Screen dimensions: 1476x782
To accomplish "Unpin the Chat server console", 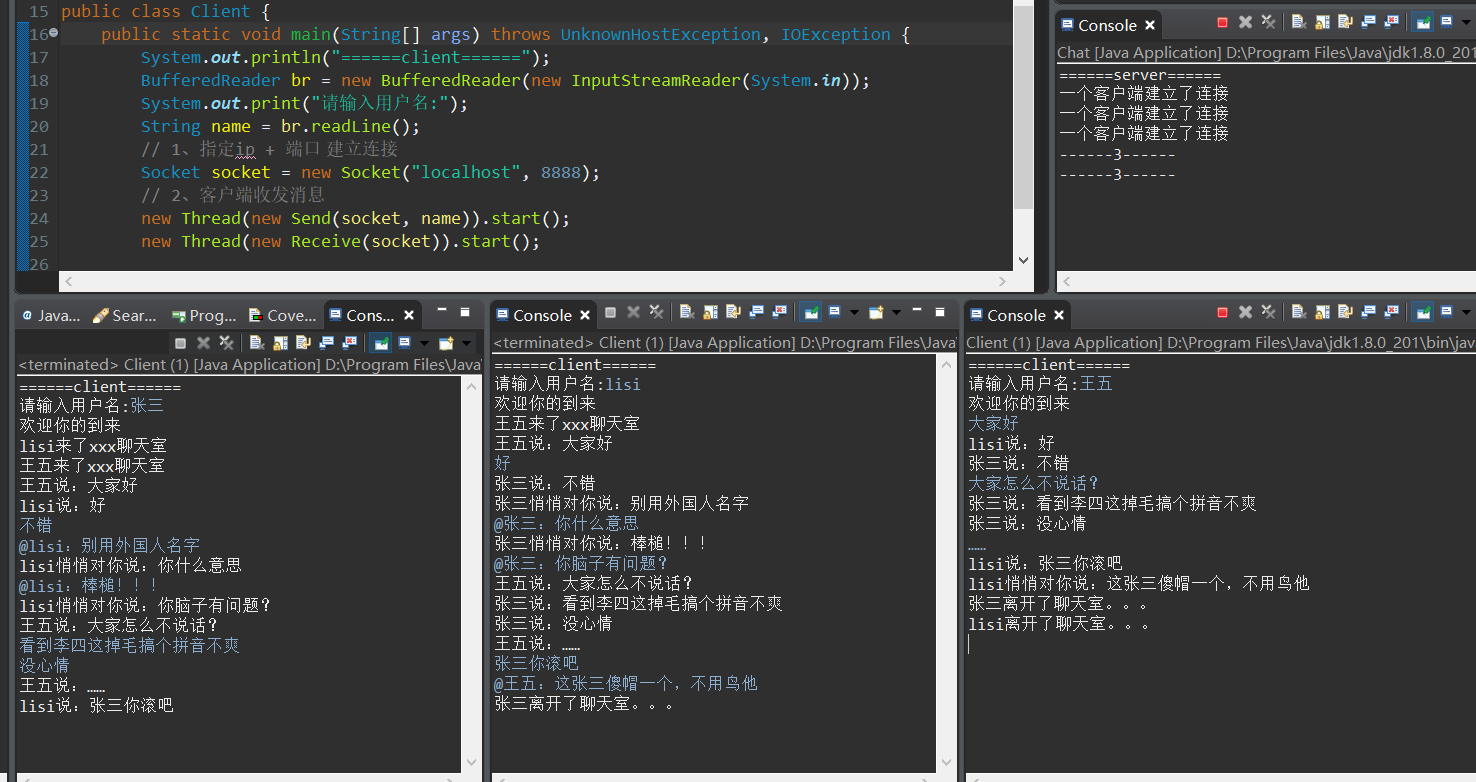I will click(1422, 22).
